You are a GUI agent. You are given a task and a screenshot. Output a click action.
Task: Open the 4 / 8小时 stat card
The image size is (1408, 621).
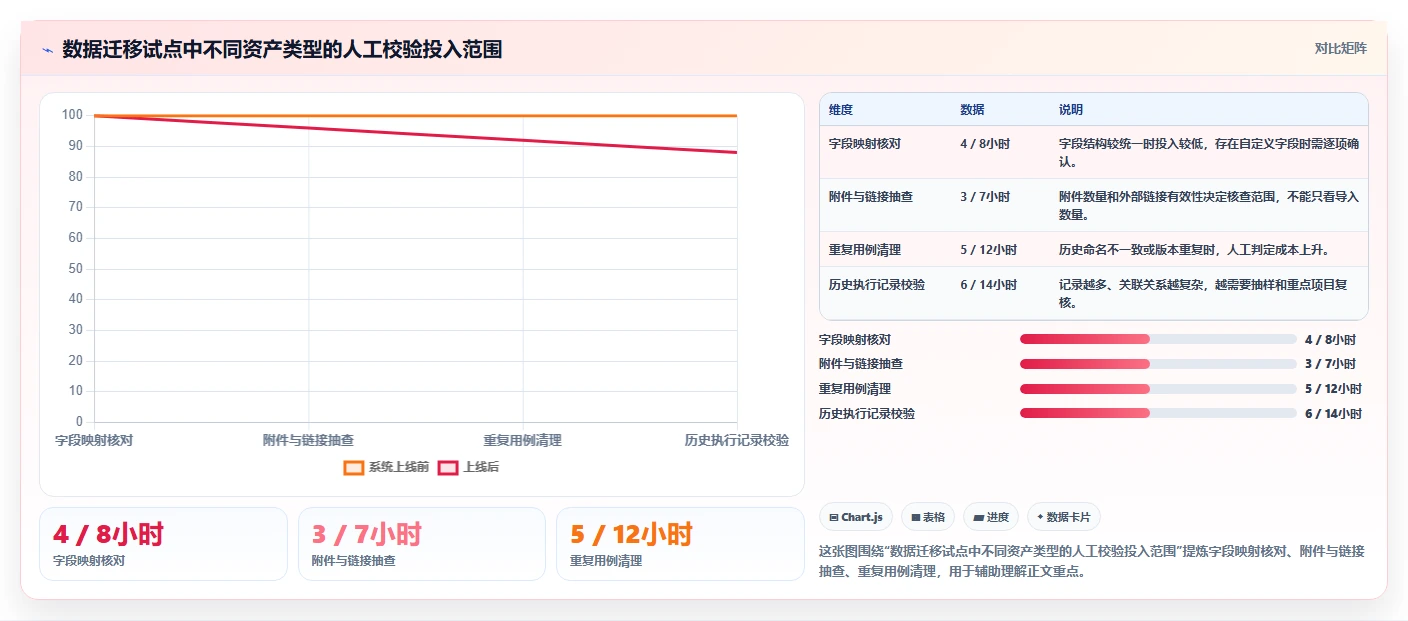(x=163, y=544)
